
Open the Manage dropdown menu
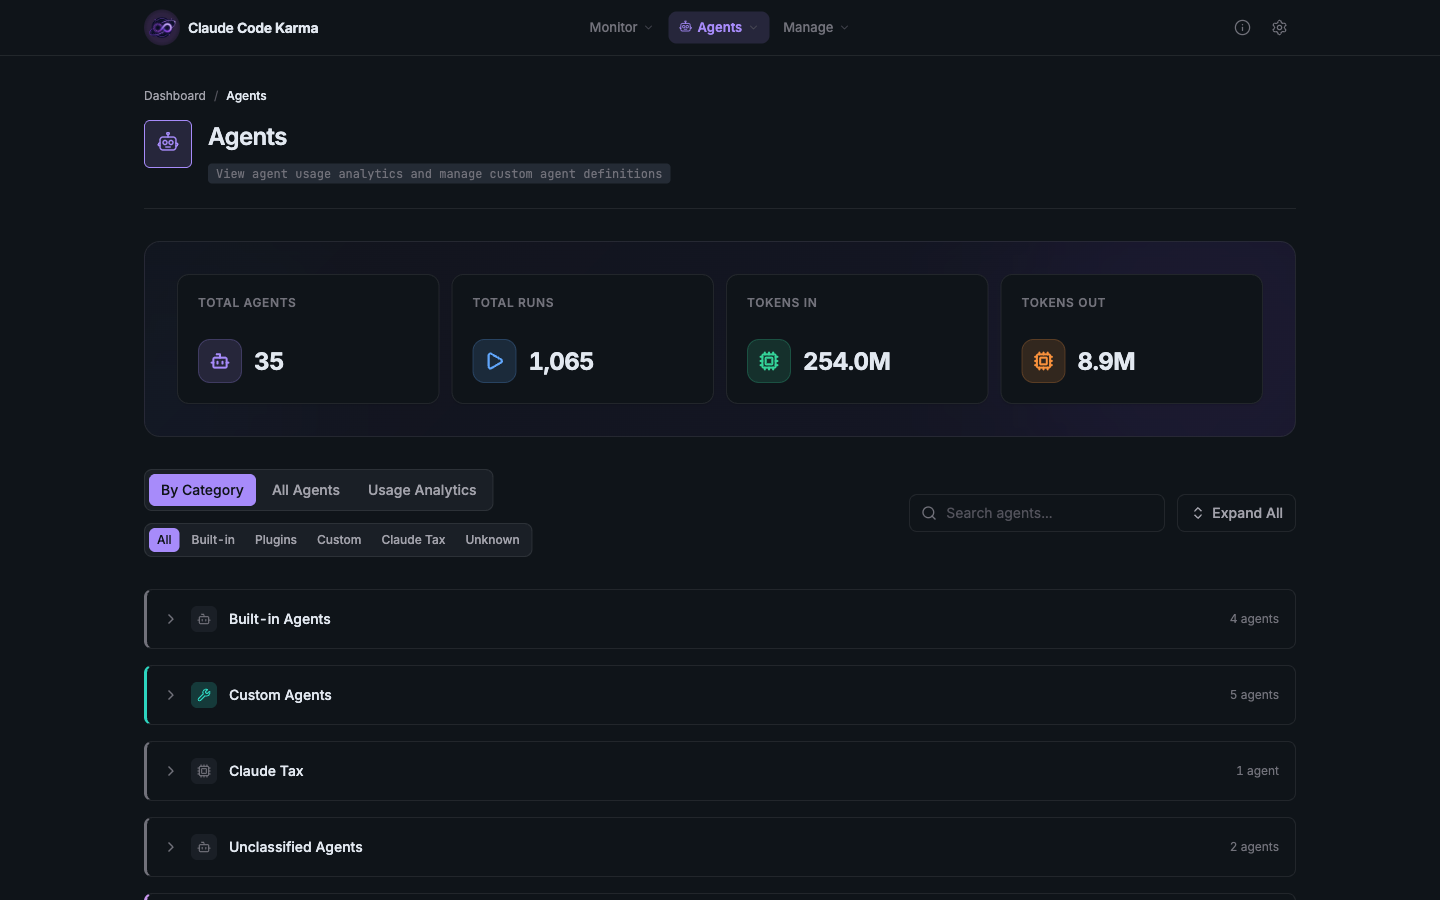tap(815, 28)
